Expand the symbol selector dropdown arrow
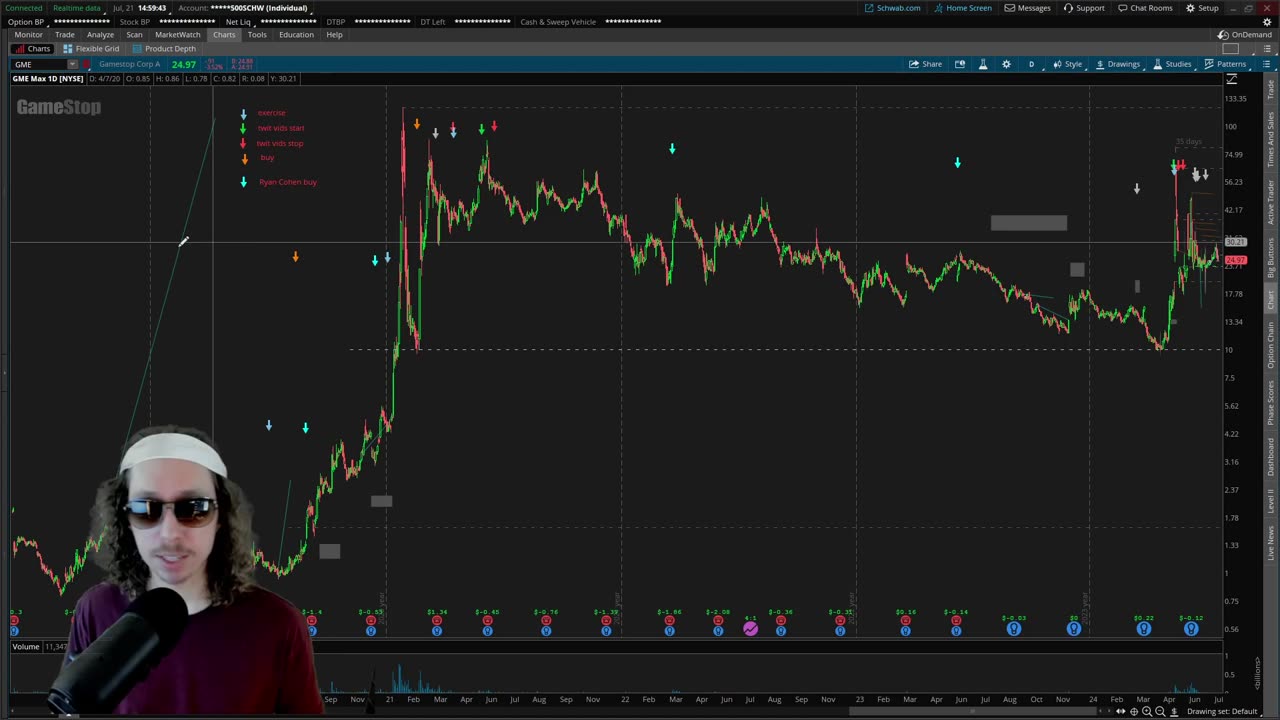The image size is (1280, 720). coord(72,64)
